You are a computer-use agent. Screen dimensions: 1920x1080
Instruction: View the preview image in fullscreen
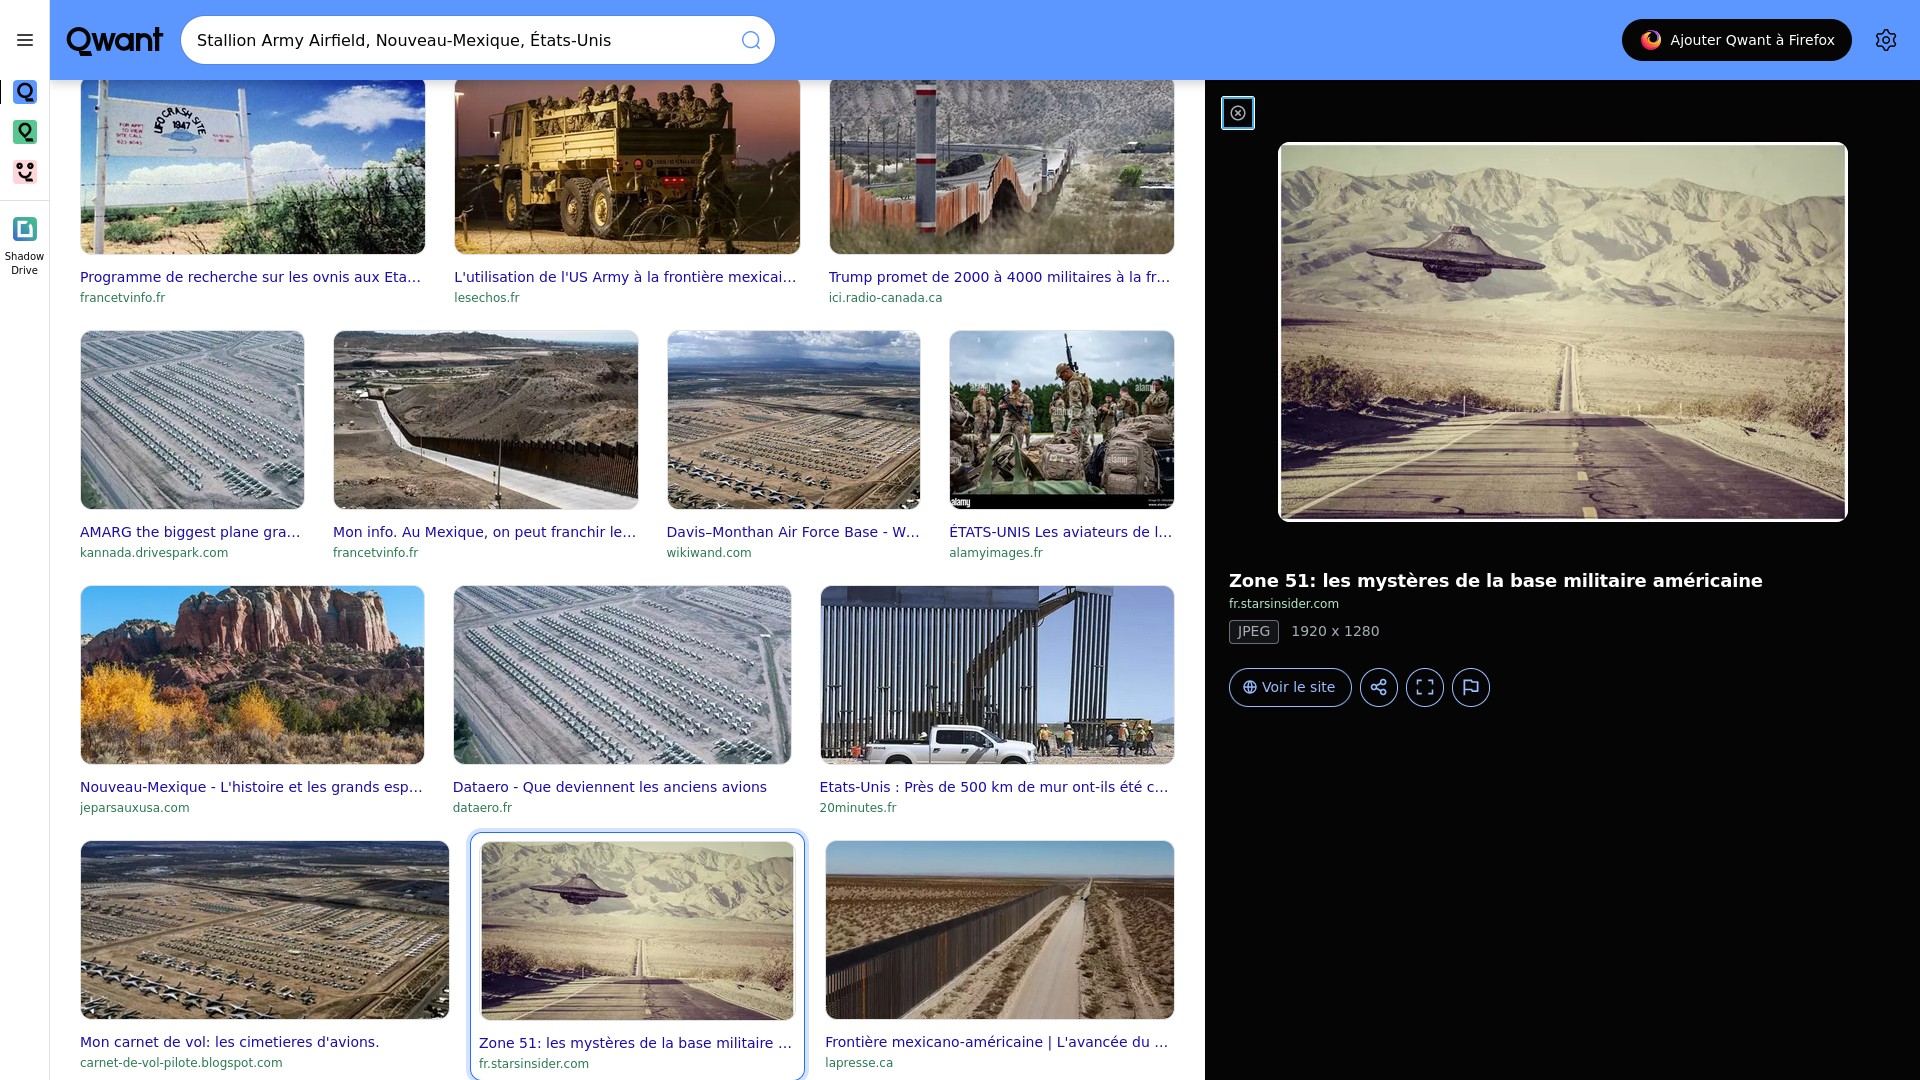(x=1424, y=687)
